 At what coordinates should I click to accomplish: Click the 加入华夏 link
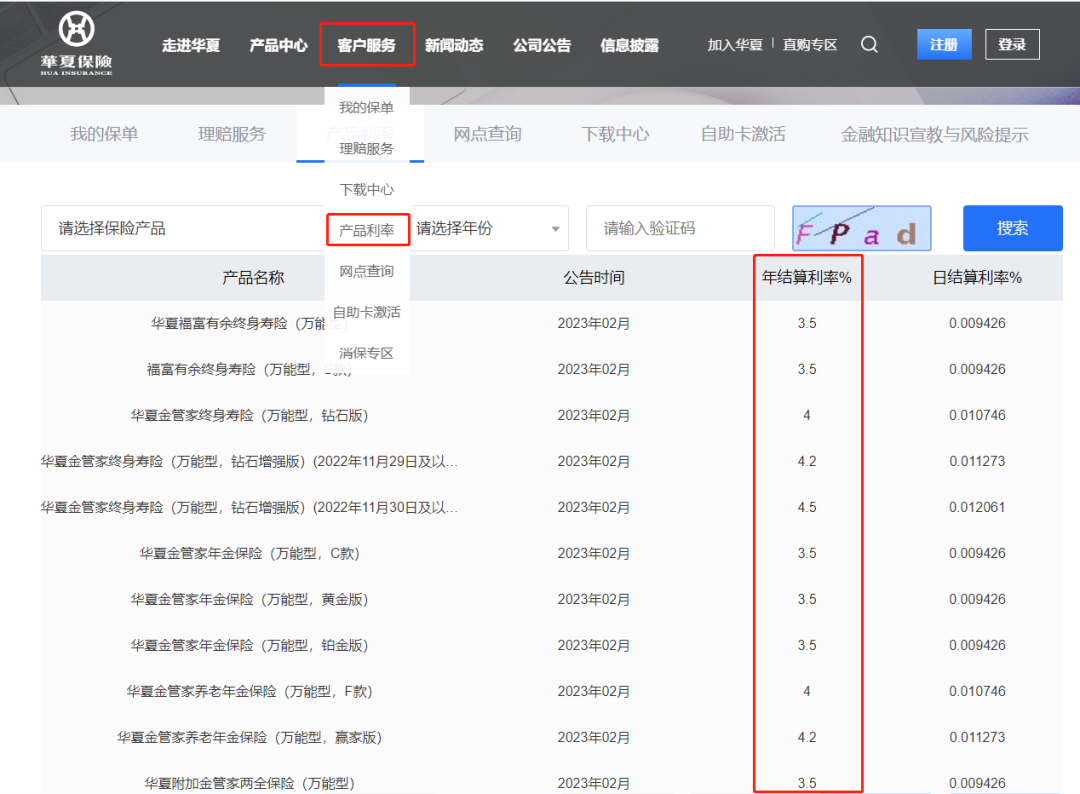tap(734, 45)
